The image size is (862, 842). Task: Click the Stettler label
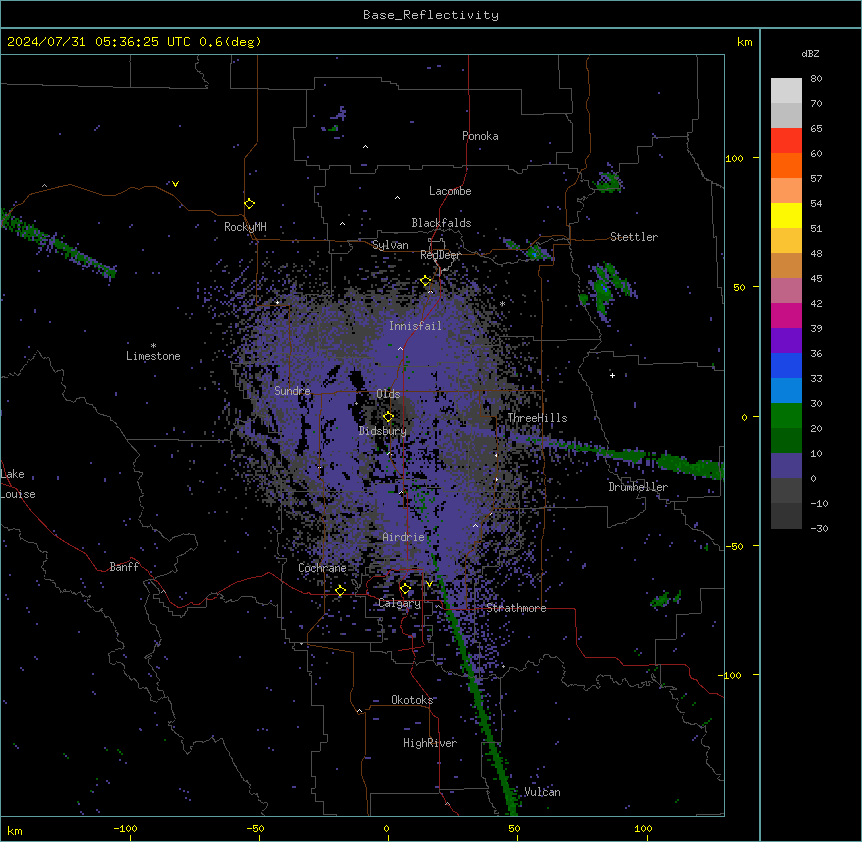(x=634, y=237)
